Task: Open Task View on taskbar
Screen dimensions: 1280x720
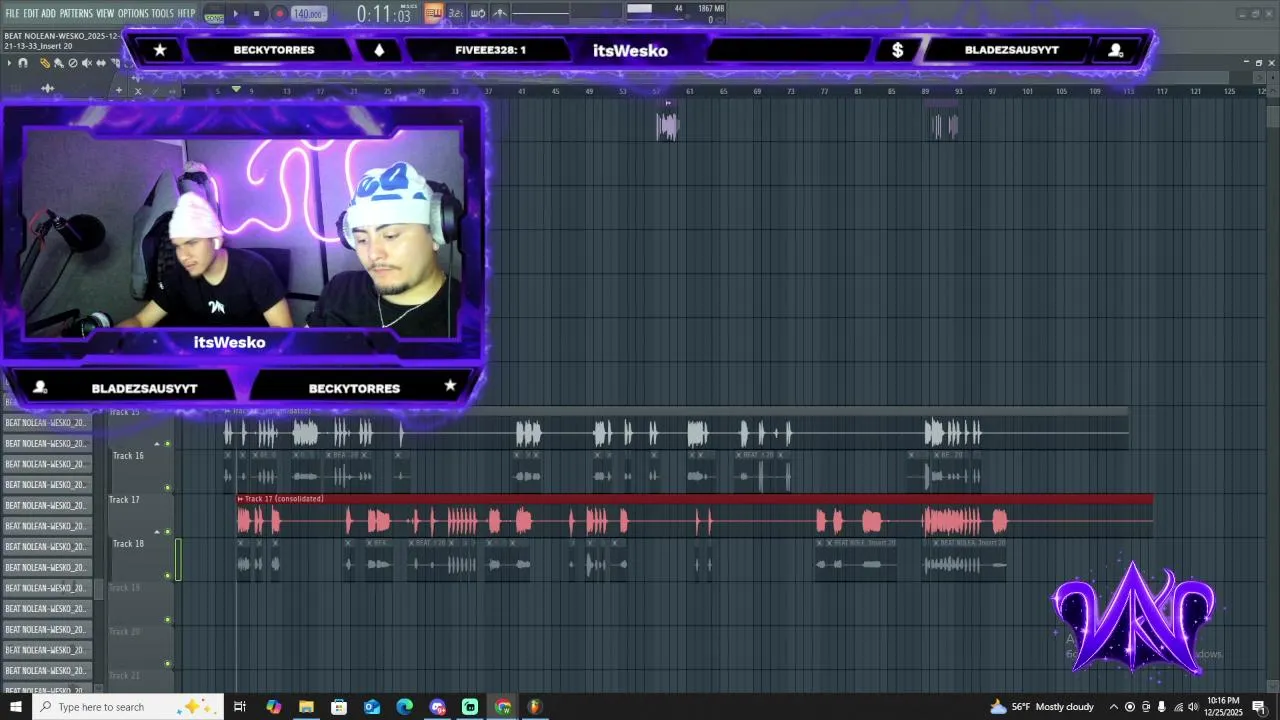Action: tap(240, 707)
